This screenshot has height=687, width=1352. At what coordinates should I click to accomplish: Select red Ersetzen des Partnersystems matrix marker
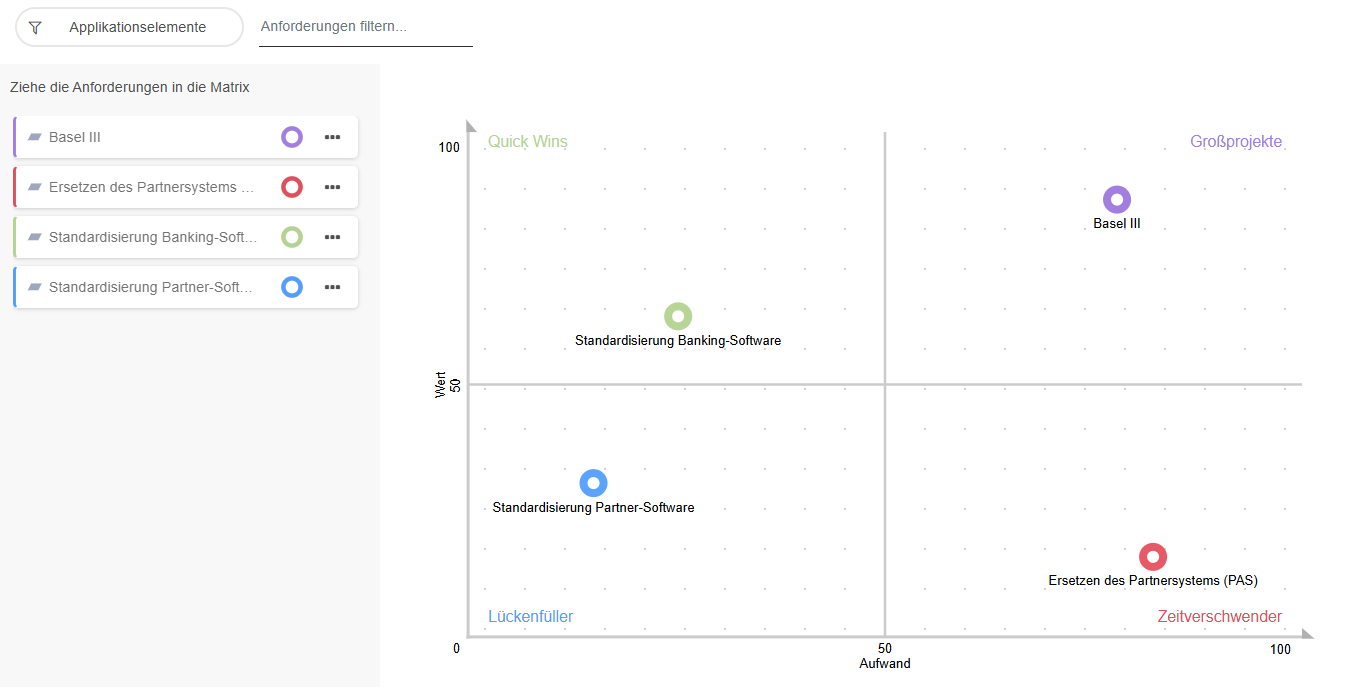pyautogui.click(x=1153, y=556)
